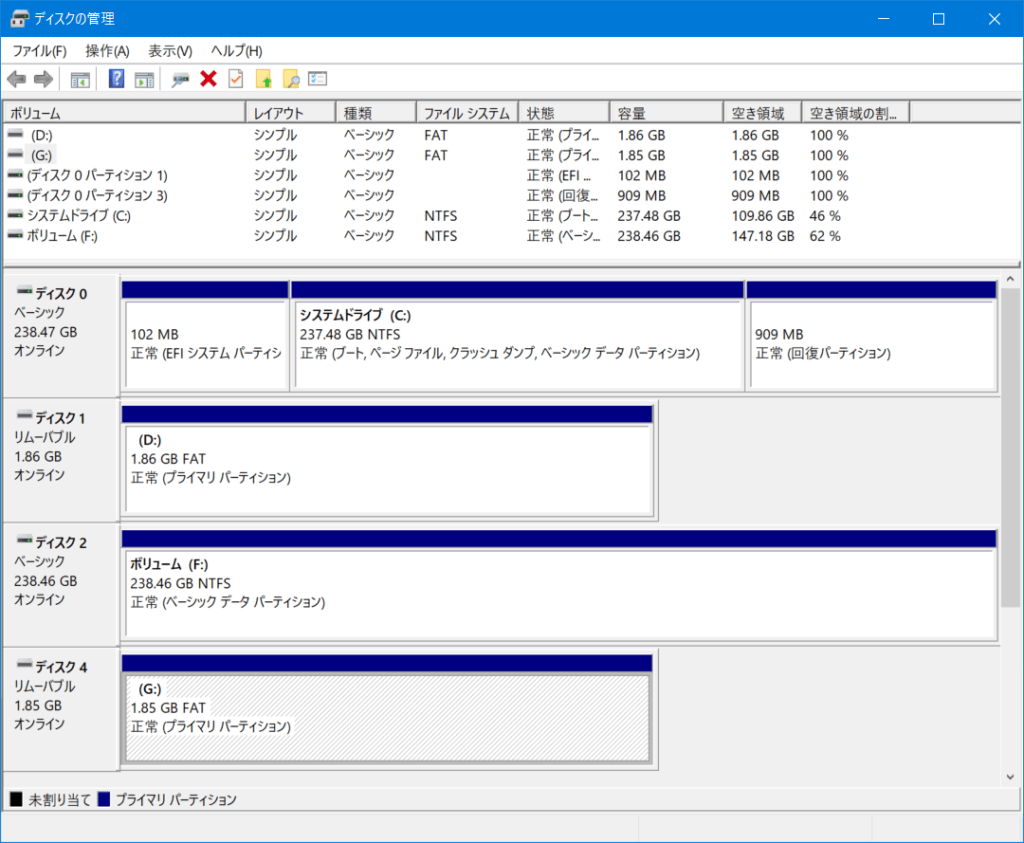The height and width of the screenshot is (843, 1024).
Task: Click the Properties checkmark page icon
Action: tap(236, 79)
